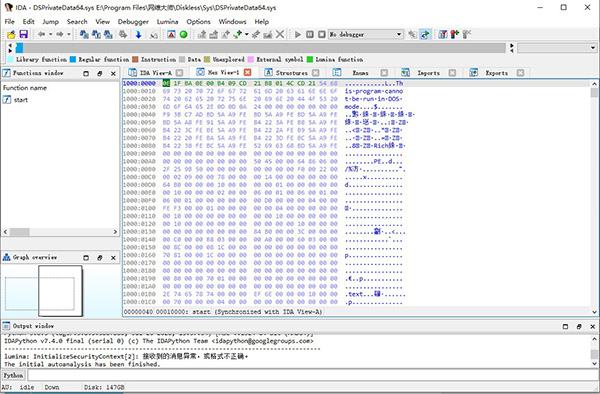Screen dimensions: 600x394
Task: Click the Instruction legend color swatch
Action: click(135, 59)
